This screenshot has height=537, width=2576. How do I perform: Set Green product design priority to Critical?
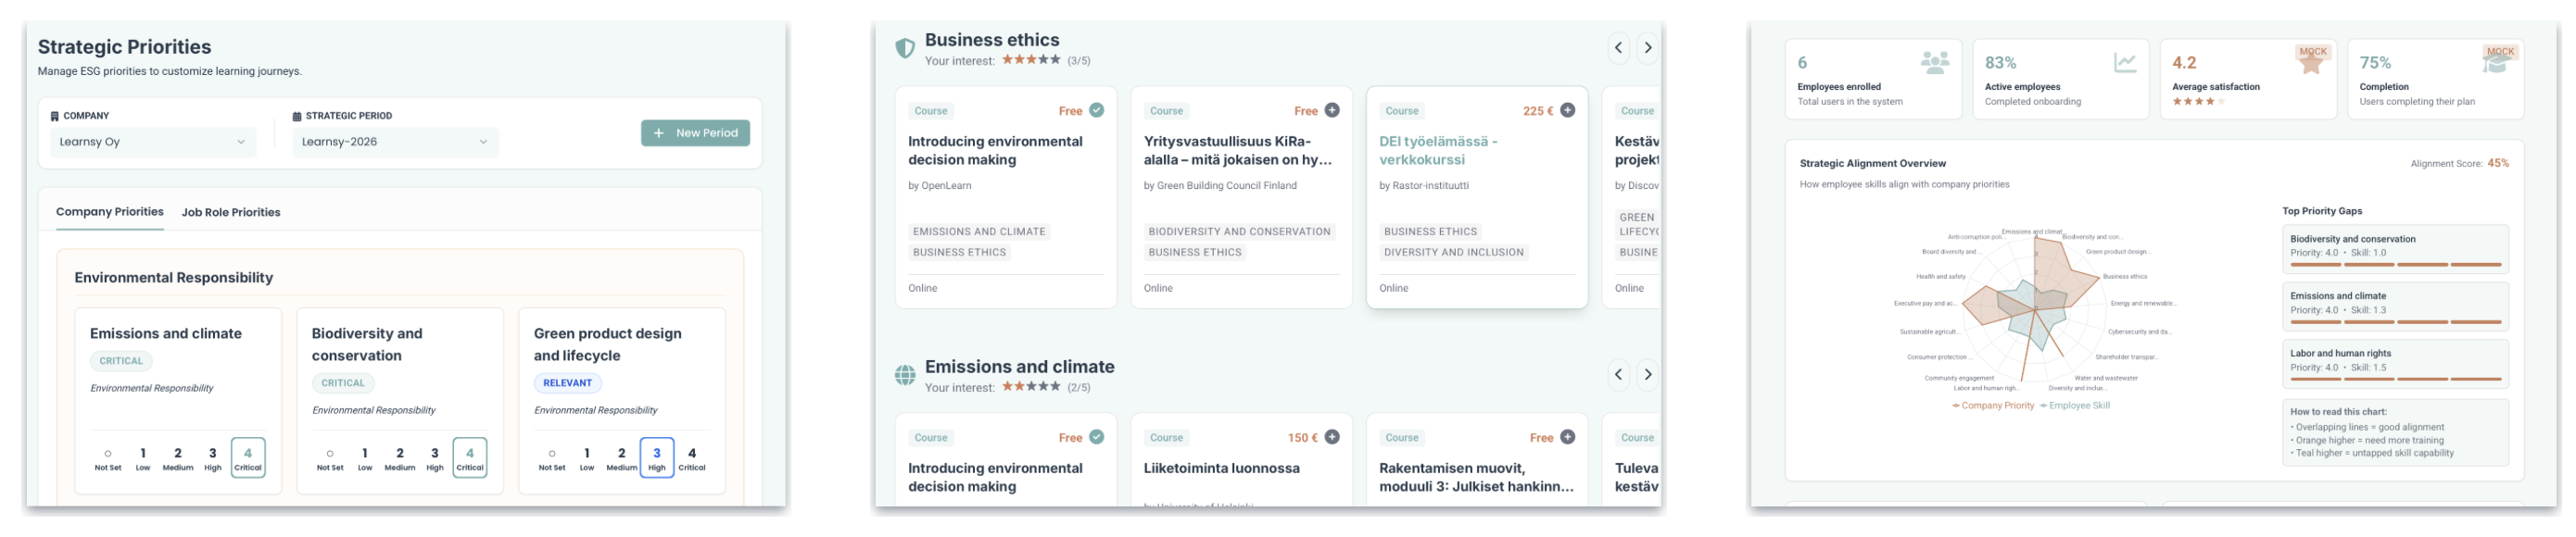[691, 458]
